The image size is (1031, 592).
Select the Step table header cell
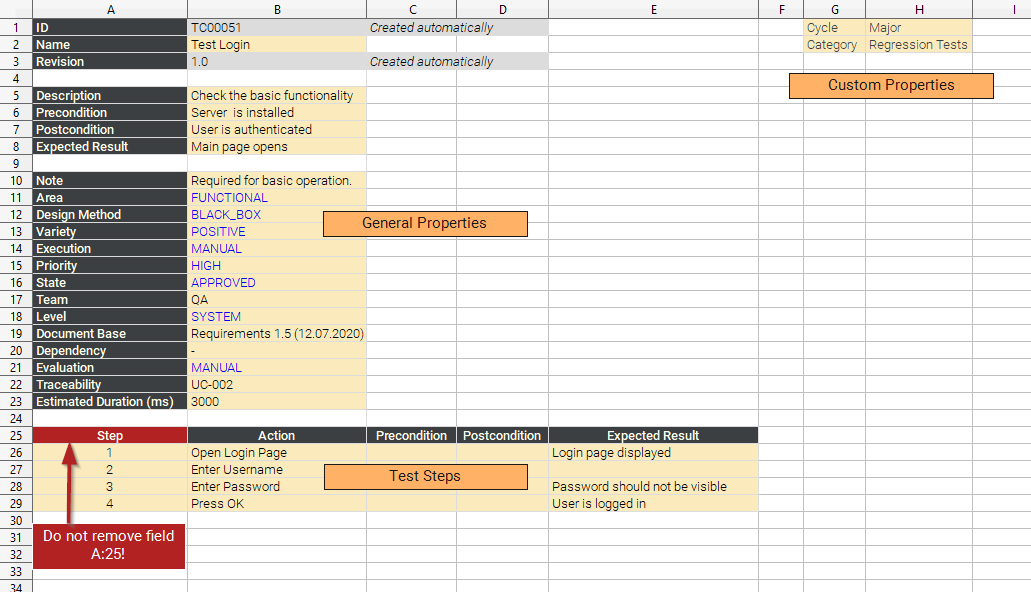coord(109,435)
